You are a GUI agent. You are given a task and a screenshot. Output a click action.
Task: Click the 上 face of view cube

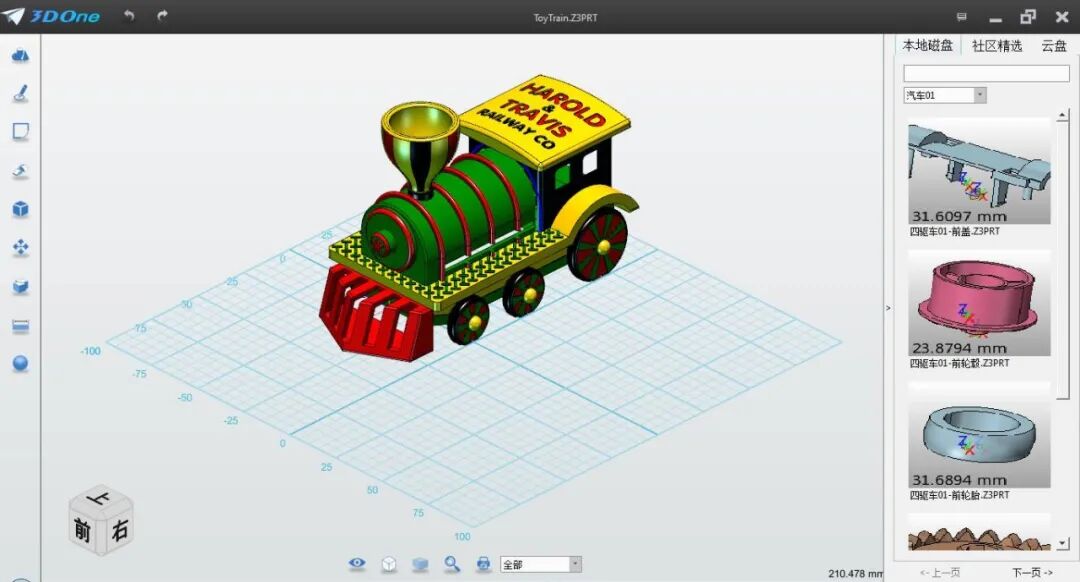tap(101, 497)
